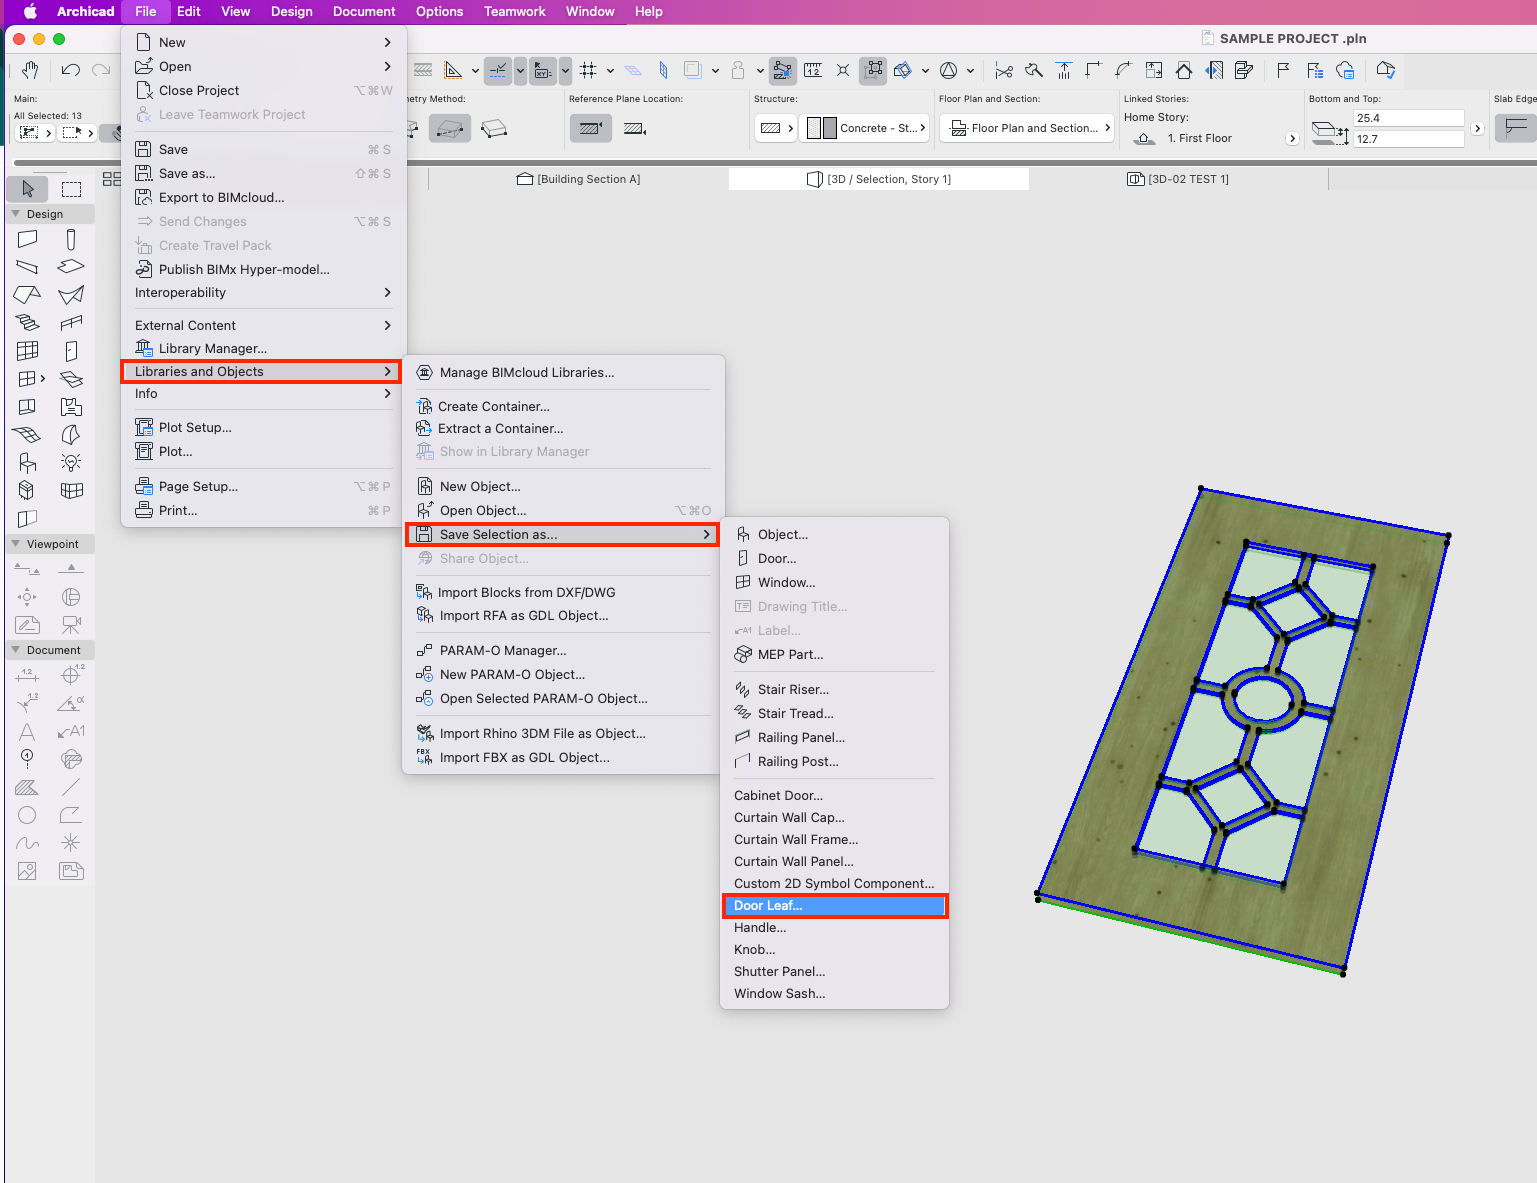Image resolution: width=1537 pixels, height=1183 pixels.
Task: Click the Undo arrow in toolbar
Action: (x=70, y=70)
